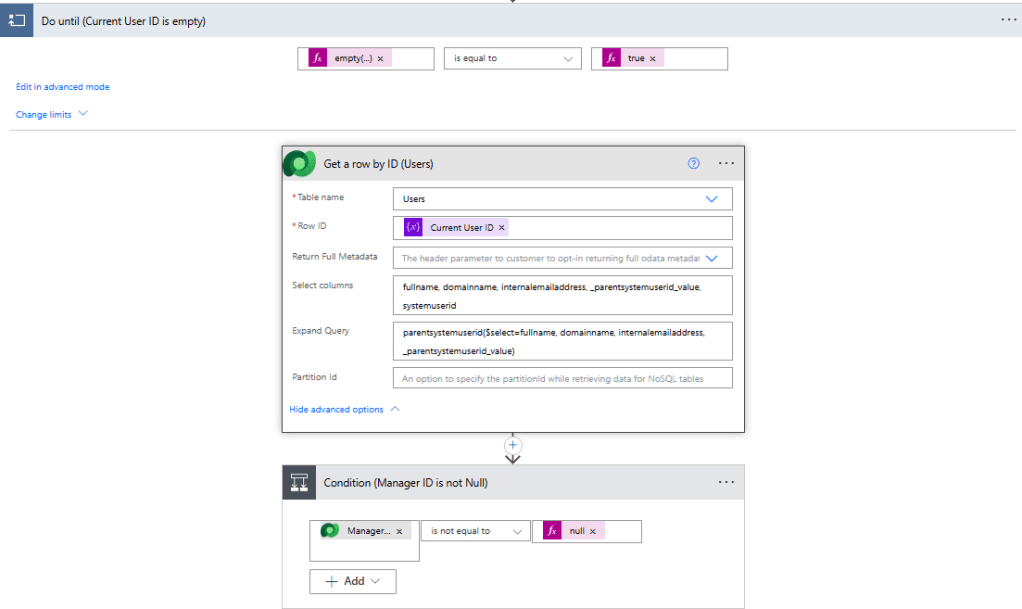The image size is (1022, 609).
Task: Remove the true expression token
Action: (652, 59)
